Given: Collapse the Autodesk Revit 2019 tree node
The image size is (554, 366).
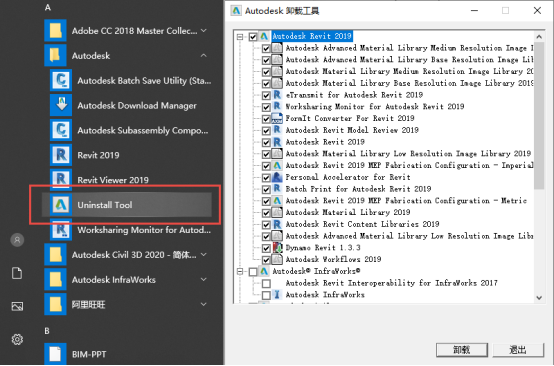Looking at the screenshot, I should pos(240,37).
